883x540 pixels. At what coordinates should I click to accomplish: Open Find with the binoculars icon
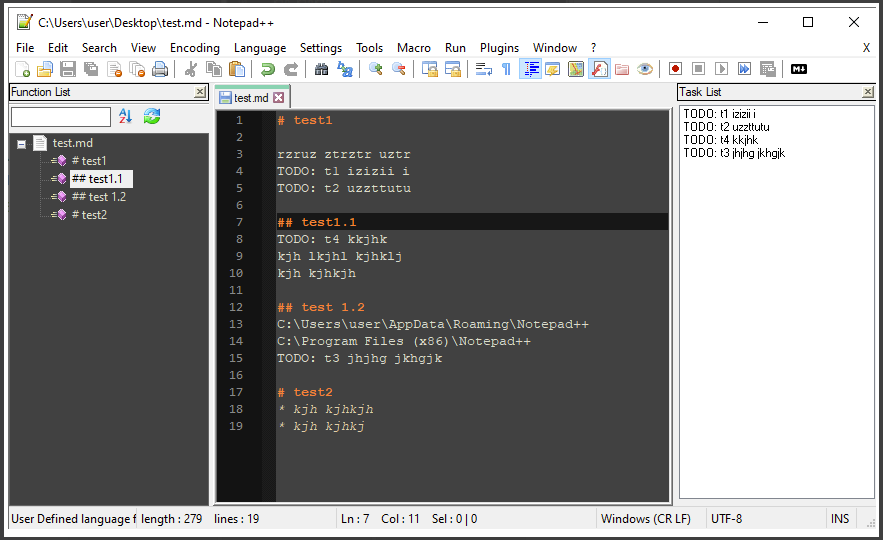point(322,69)
